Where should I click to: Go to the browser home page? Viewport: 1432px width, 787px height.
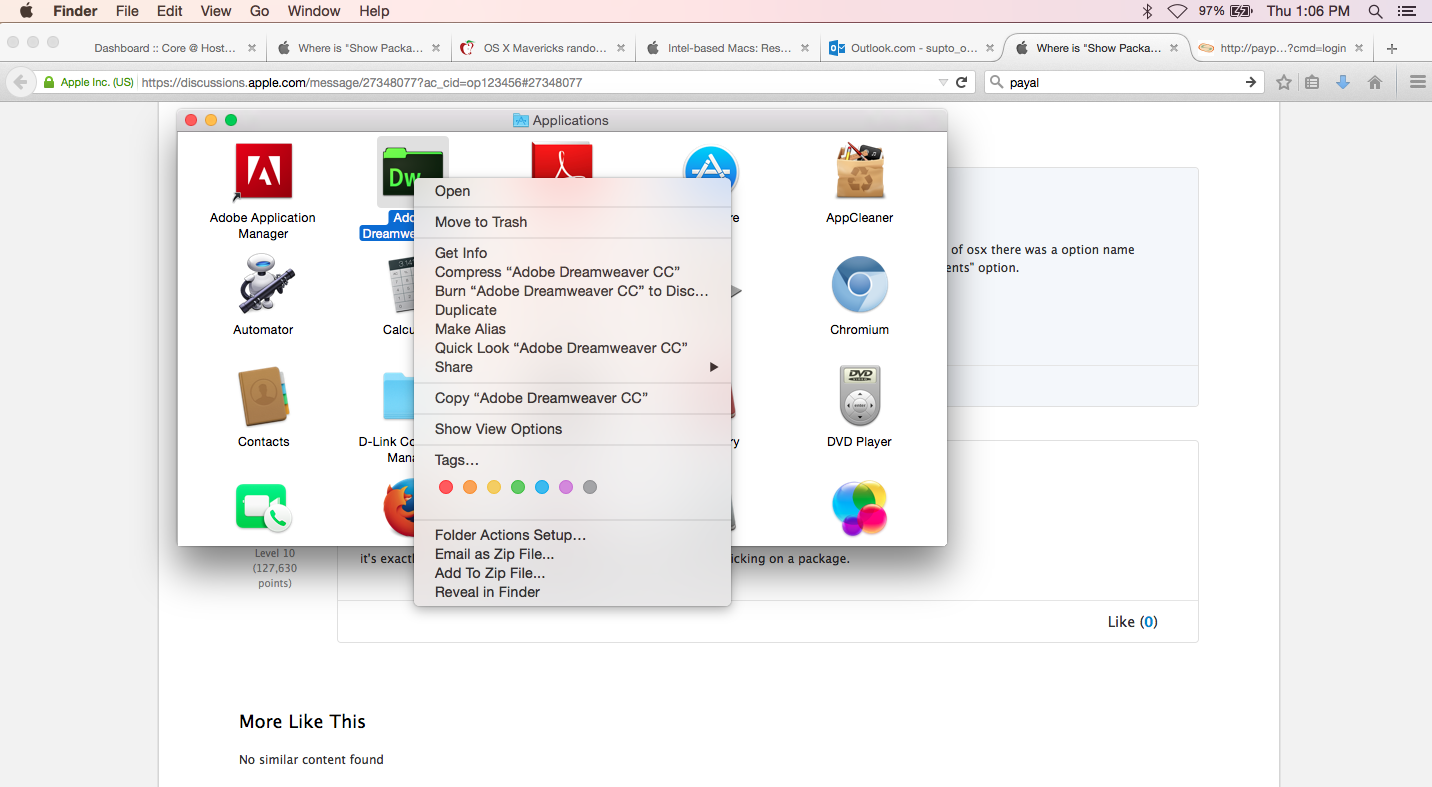[1375, 82]
